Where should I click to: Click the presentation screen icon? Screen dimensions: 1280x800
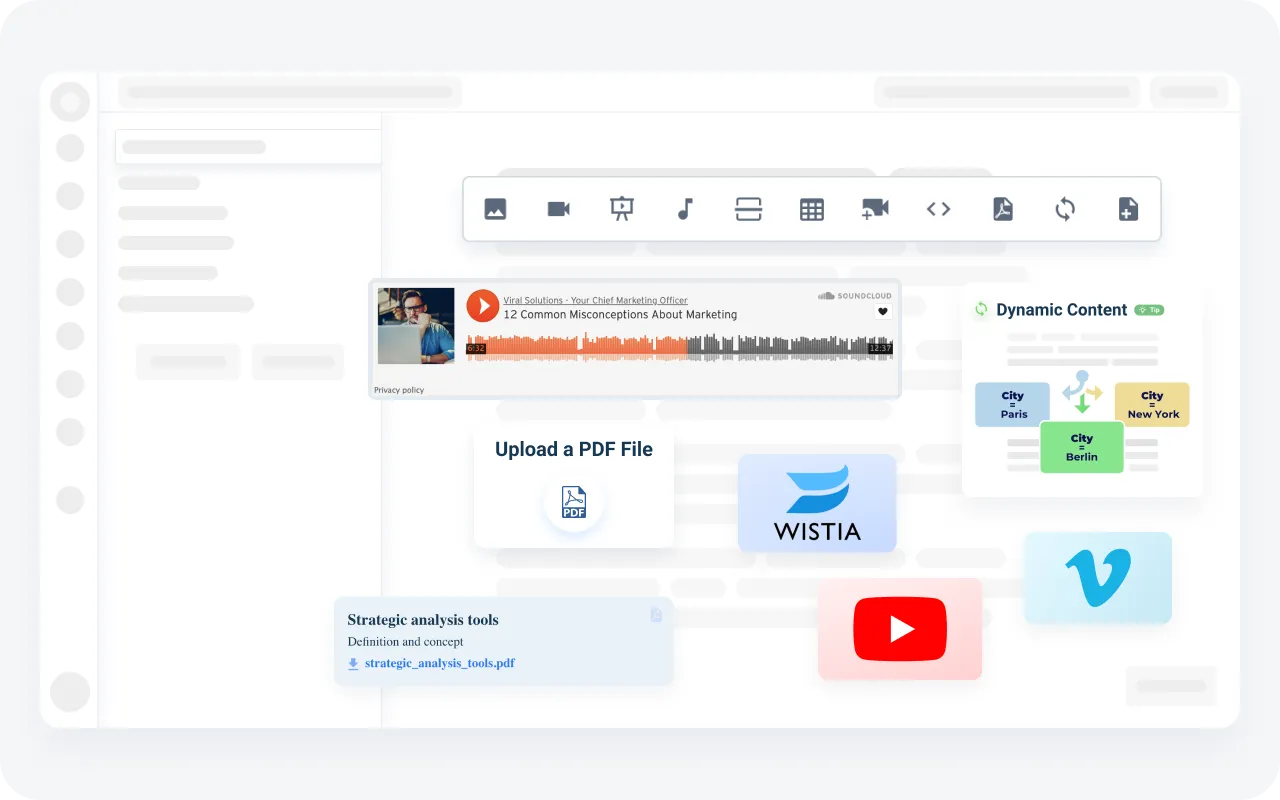[622, 209]
